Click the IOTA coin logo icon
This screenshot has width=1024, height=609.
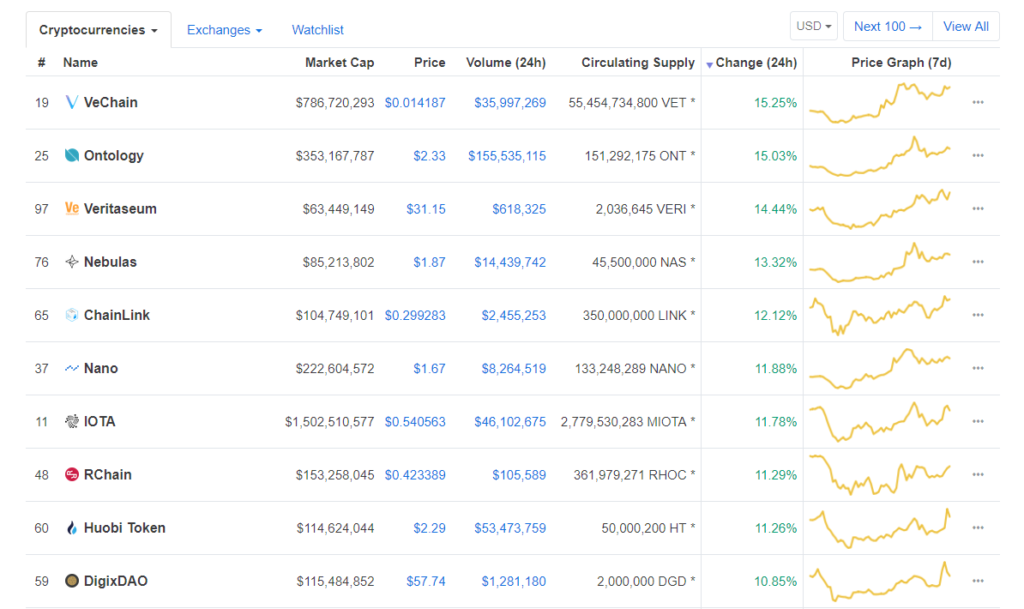click(x=72, y=422)
